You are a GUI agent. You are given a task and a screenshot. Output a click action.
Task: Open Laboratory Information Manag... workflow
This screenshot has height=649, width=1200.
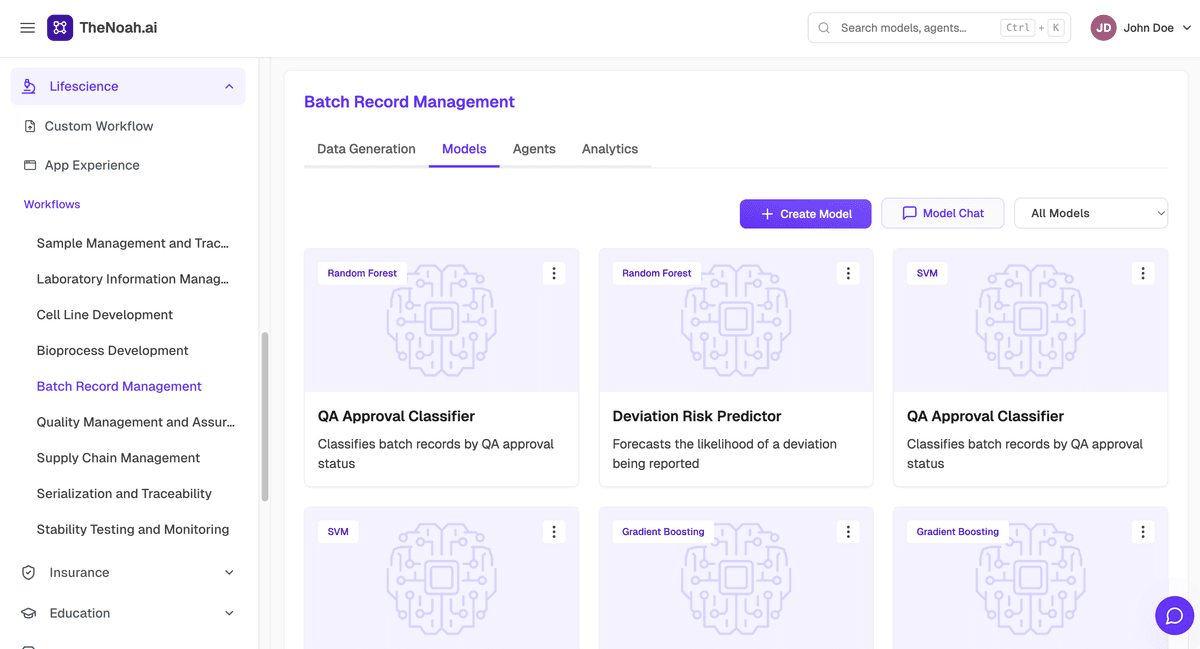133,279
